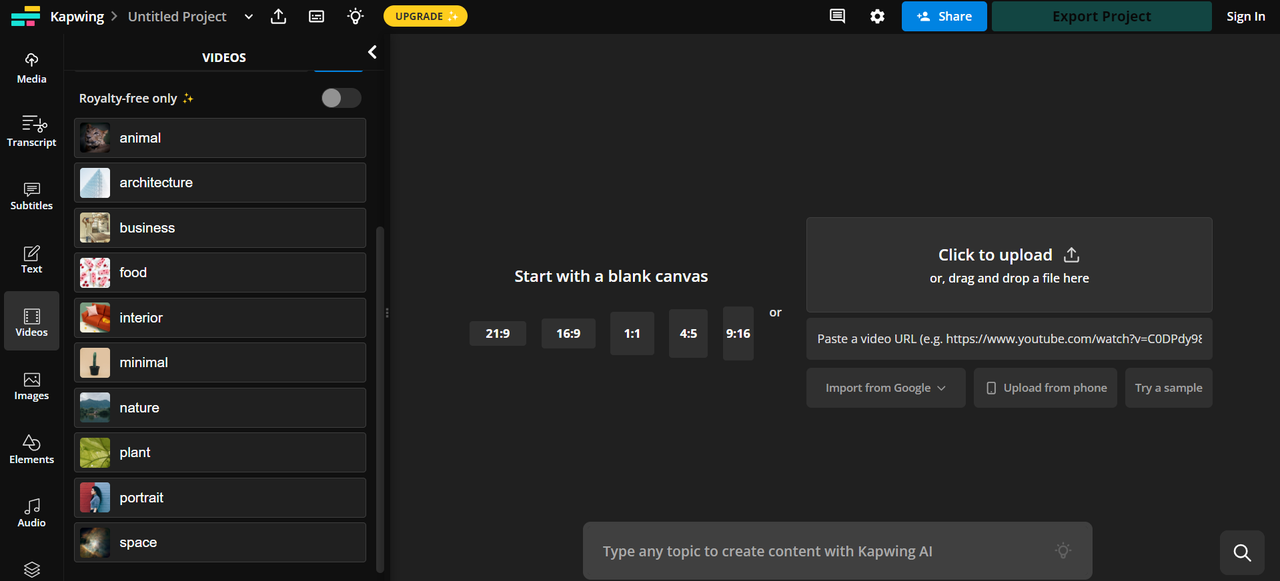
Task: Click the Kapwing breadcrumb text
Action: [77, 17]
